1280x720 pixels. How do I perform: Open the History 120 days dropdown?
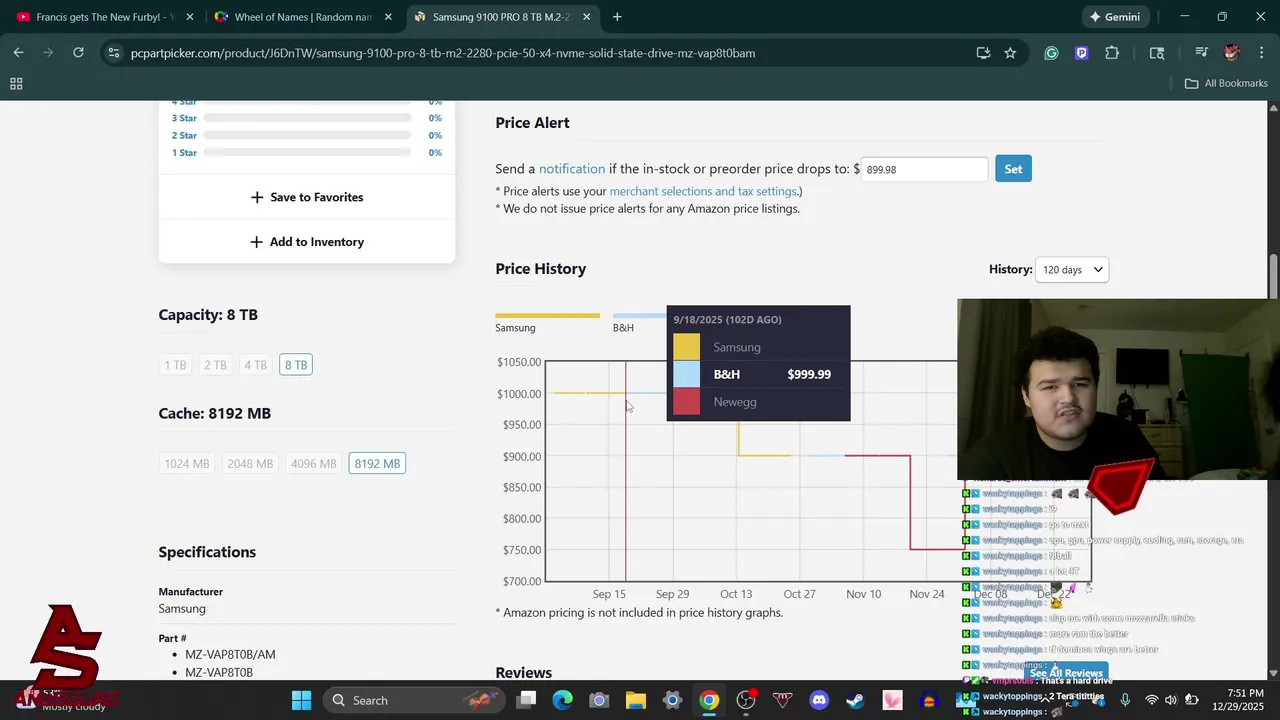(1072, 269)
